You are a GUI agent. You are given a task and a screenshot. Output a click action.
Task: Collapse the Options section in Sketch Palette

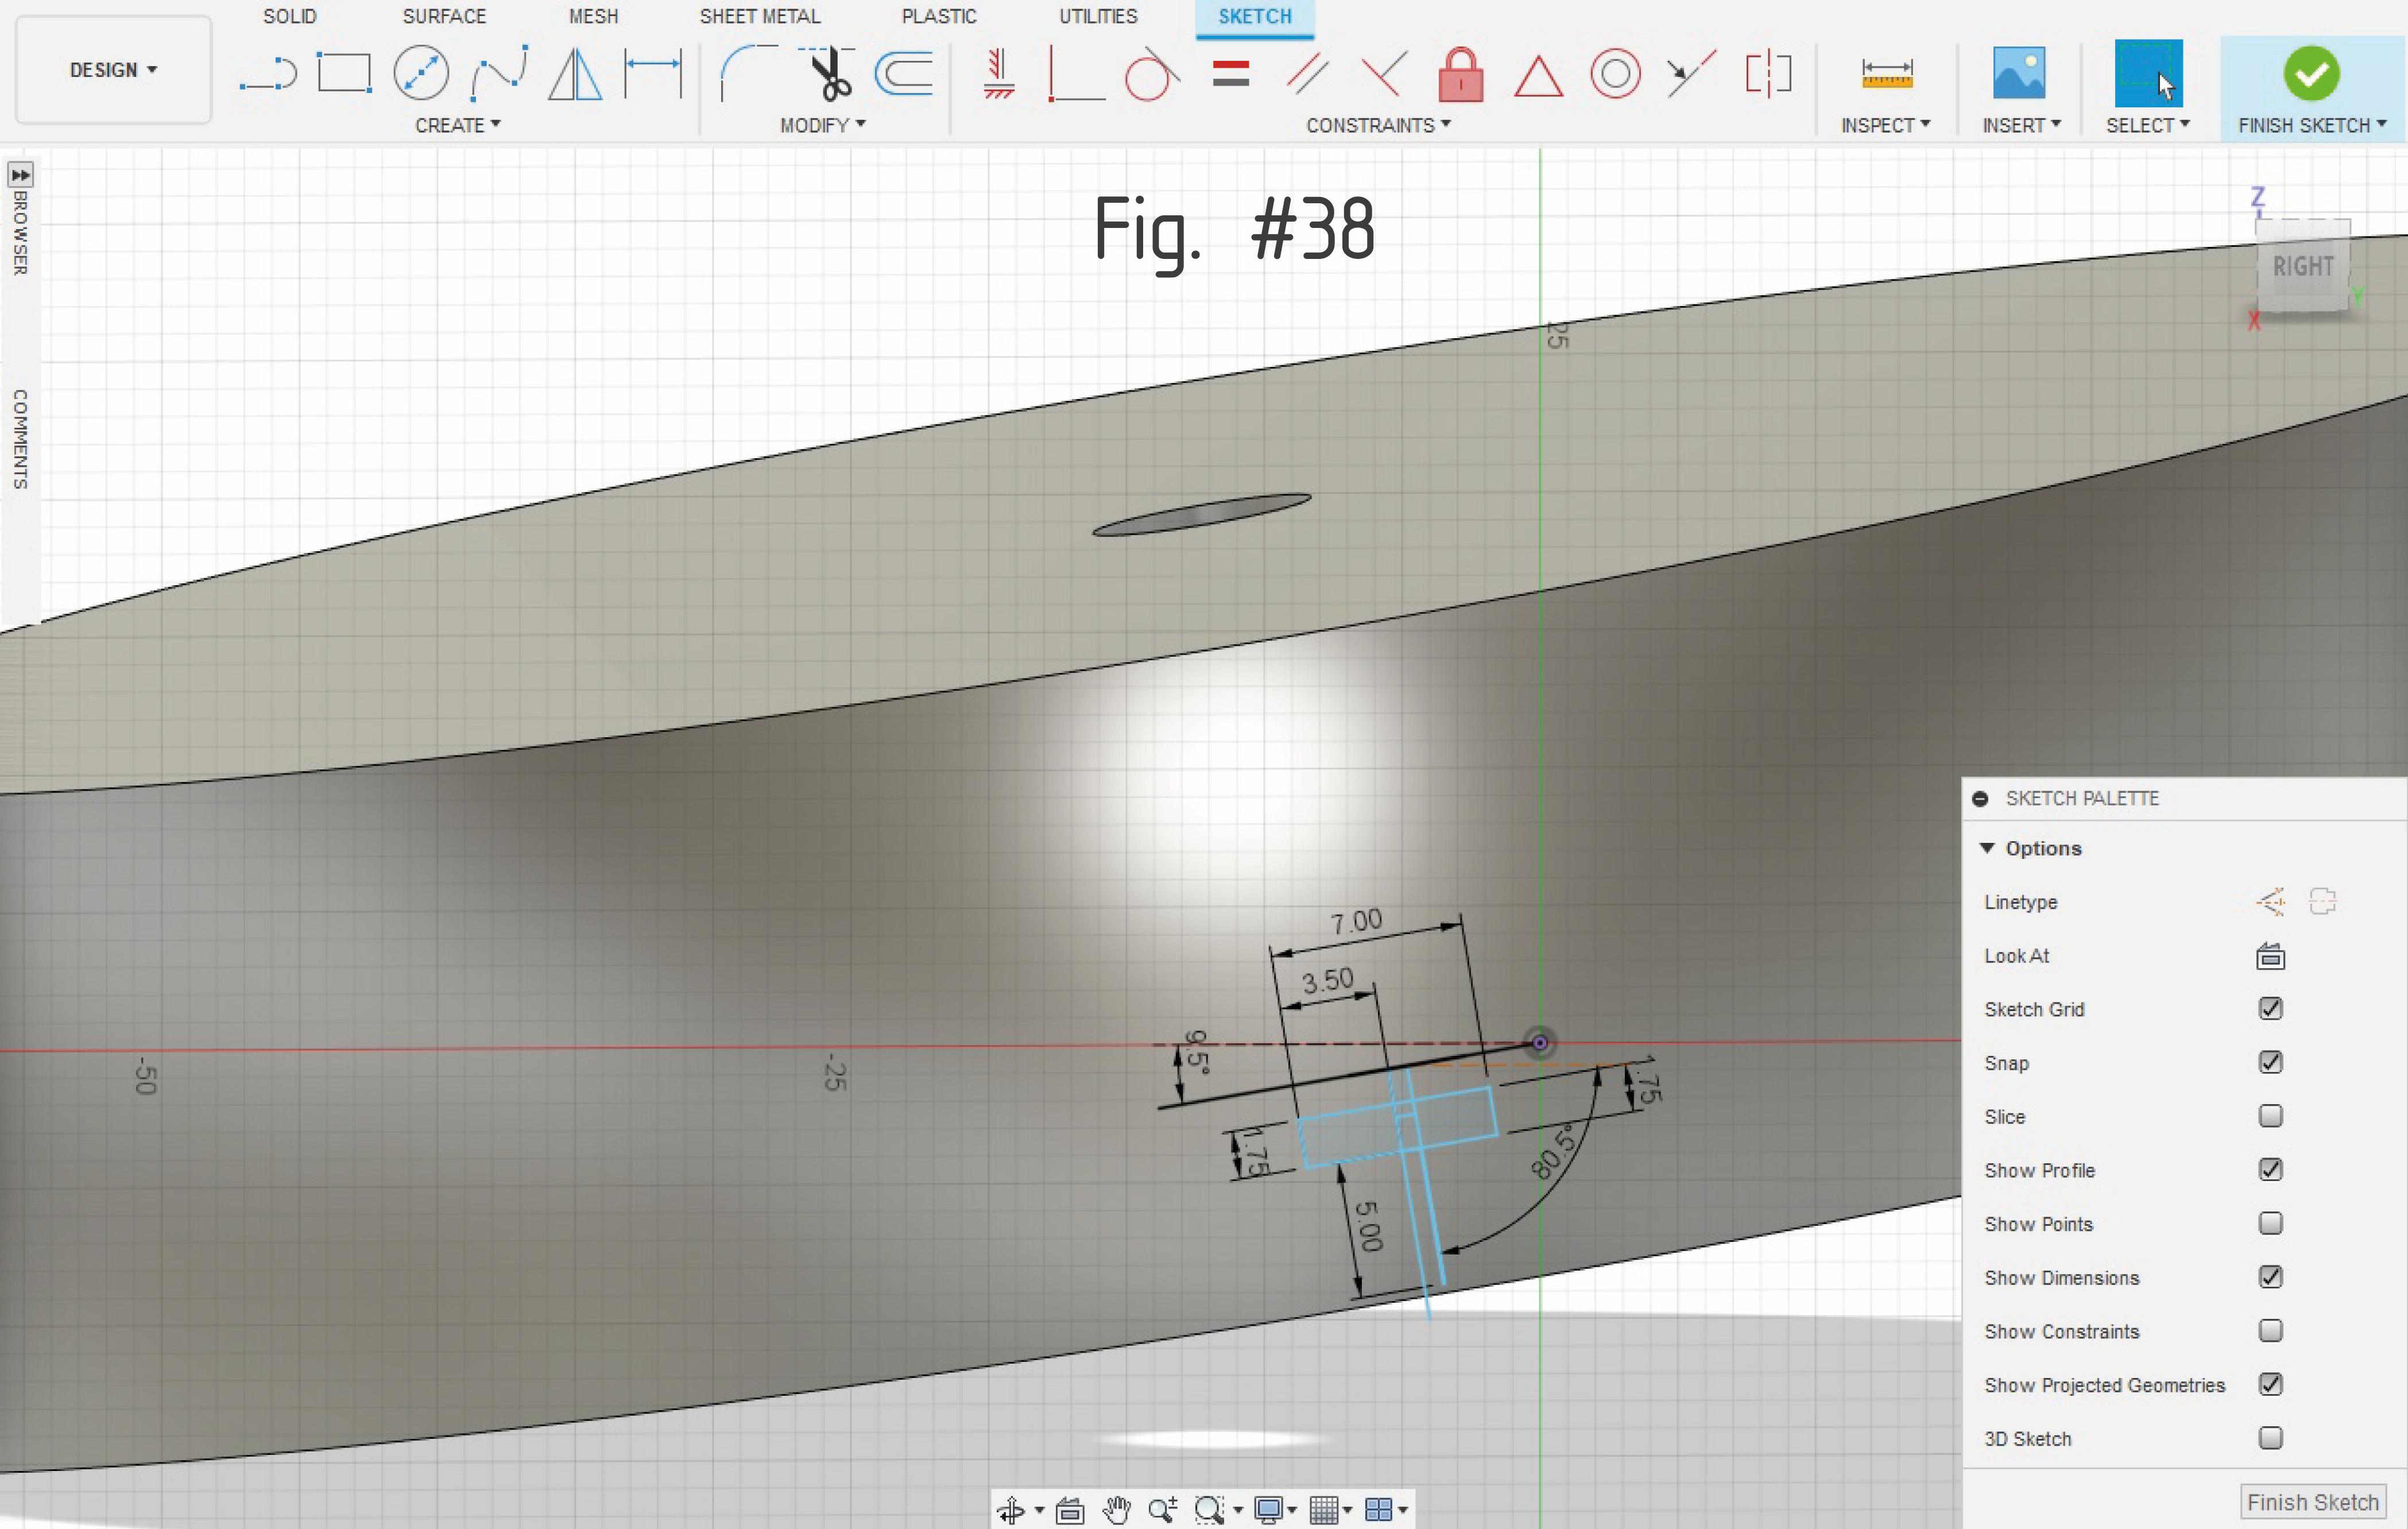pyautogui.click(x=1987, y=848)
